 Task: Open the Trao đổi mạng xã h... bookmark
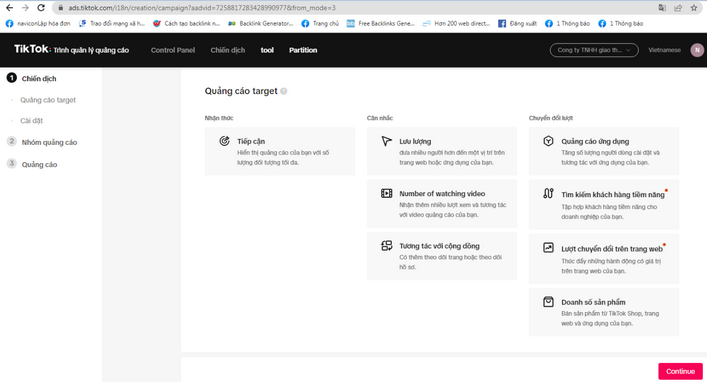pos(112,23)
